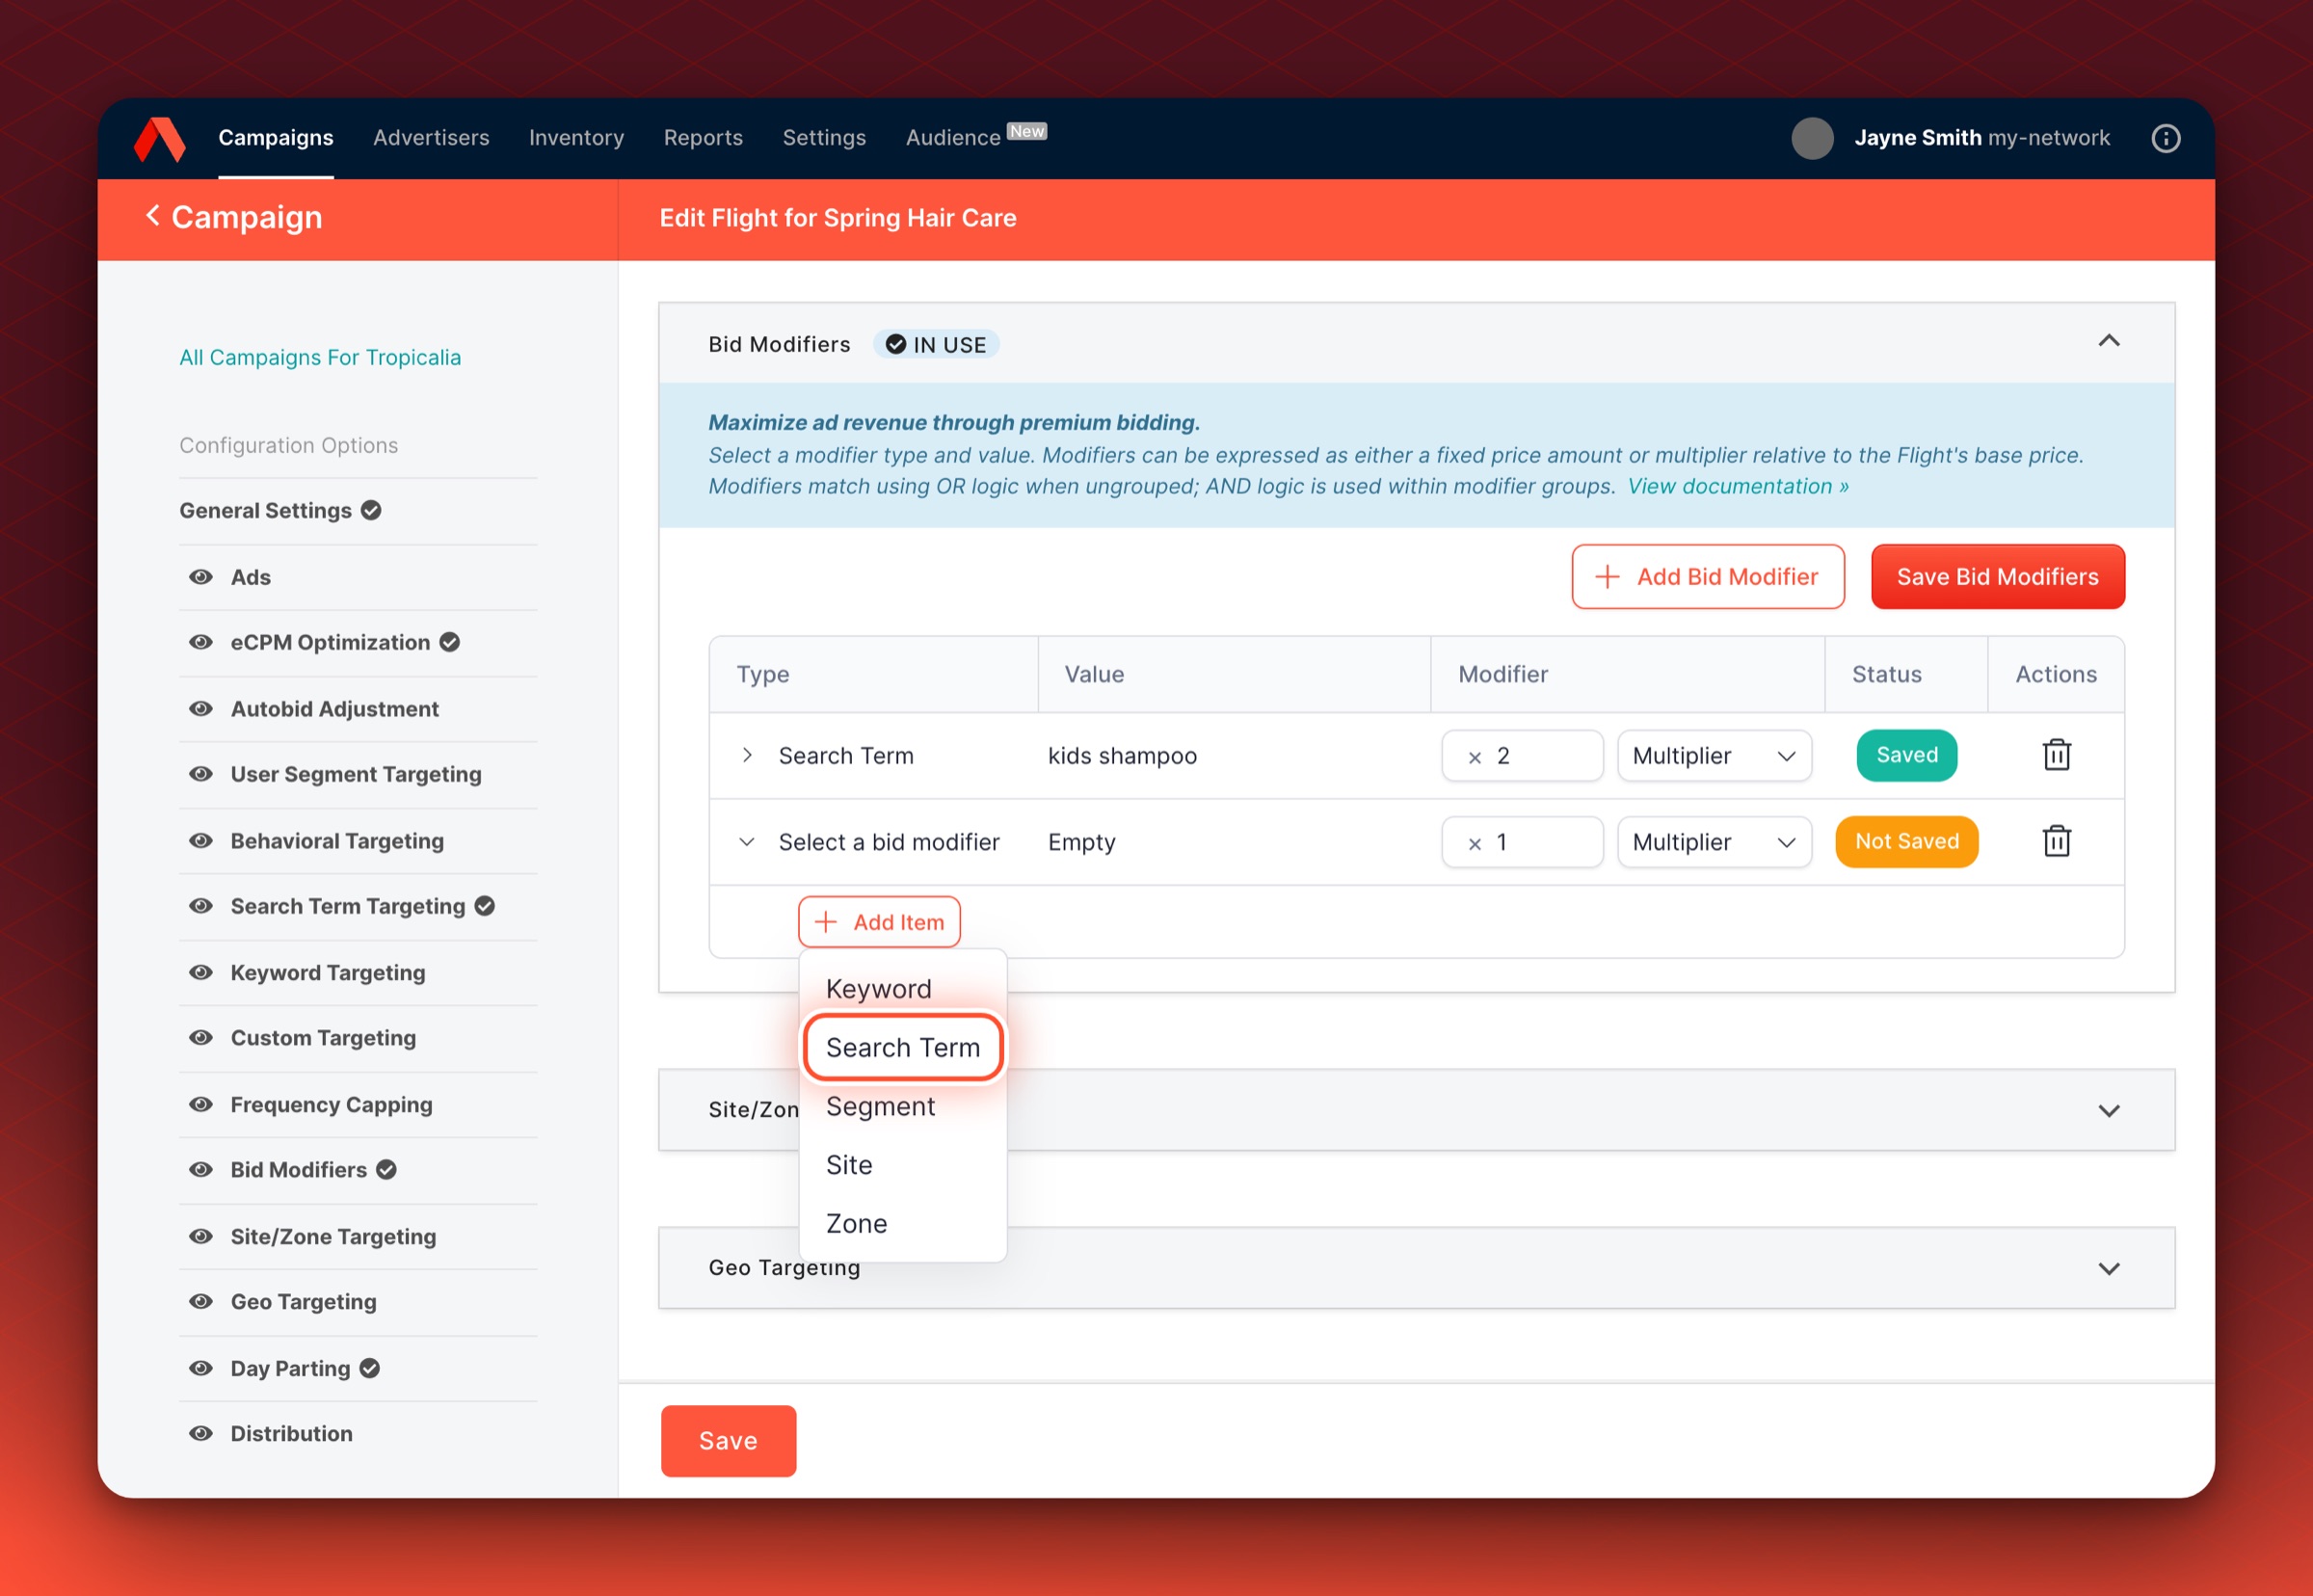Click the back chevron next to Campaign
Viewport: 2313px width, 1596px height.
click(x=153, y=215)
